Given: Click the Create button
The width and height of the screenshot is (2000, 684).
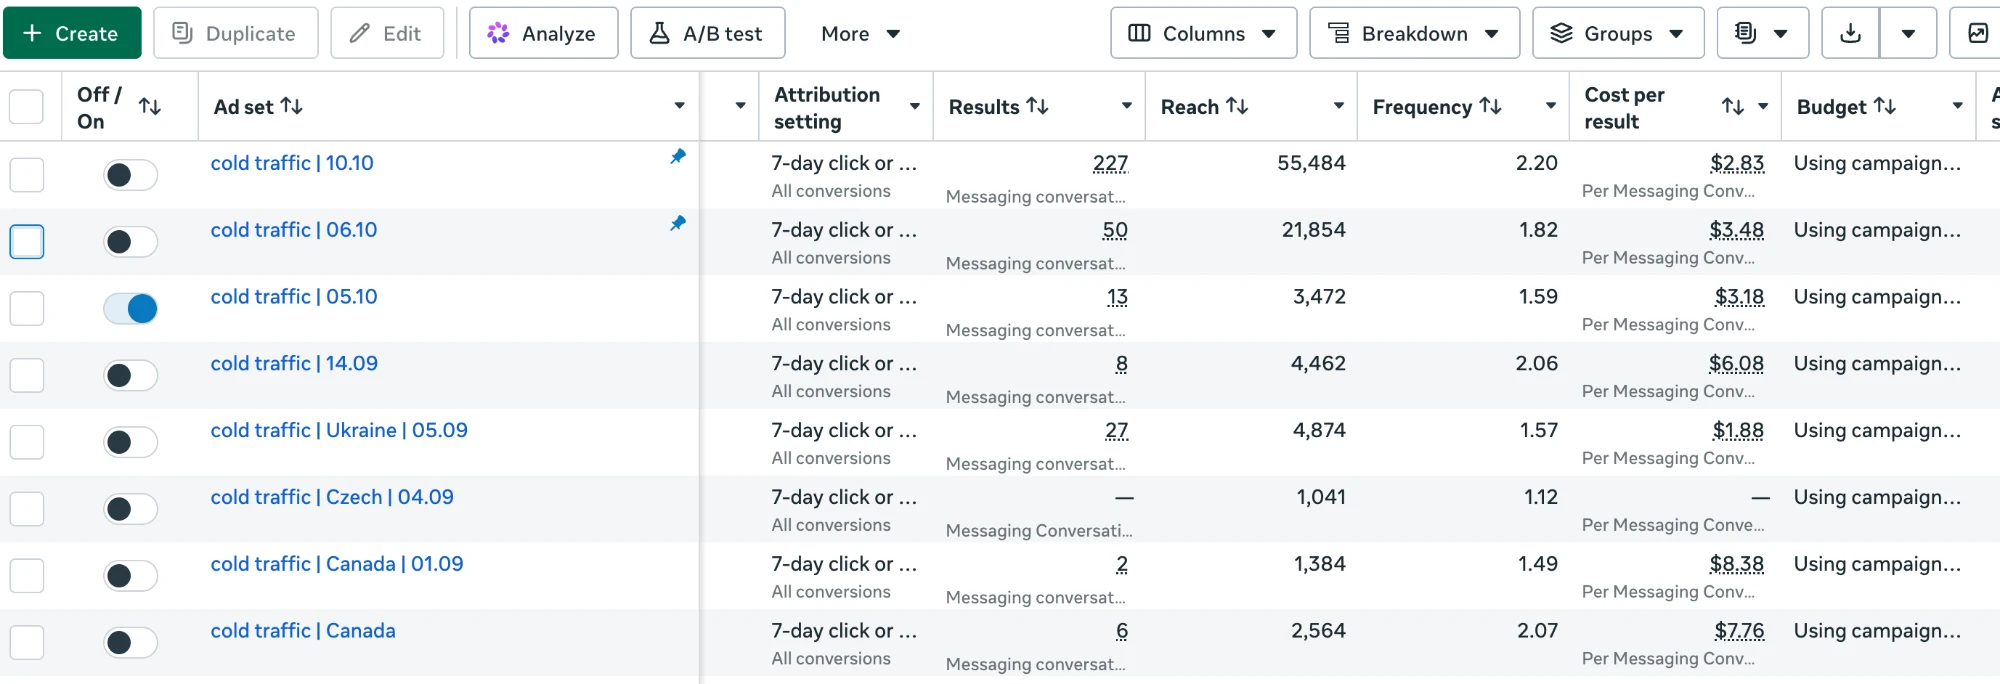Looking at the screenshot, I should [x=72, y=33].
